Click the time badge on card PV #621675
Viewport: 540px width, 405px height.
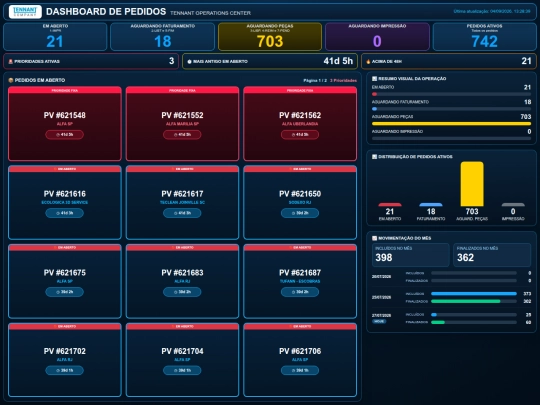coord(64,292)
